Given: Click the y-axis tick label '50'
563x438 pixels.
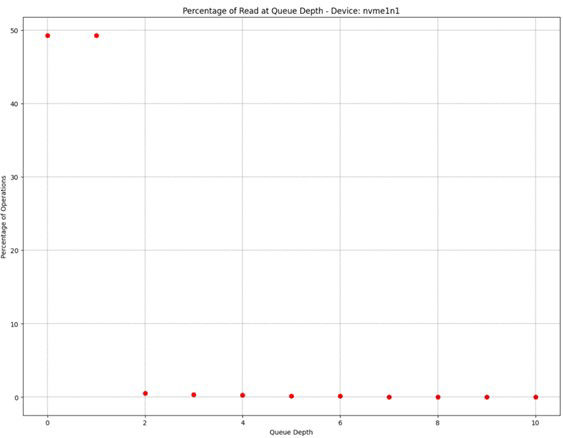Looking at the screenshot, I should click(x=14, y=31).
